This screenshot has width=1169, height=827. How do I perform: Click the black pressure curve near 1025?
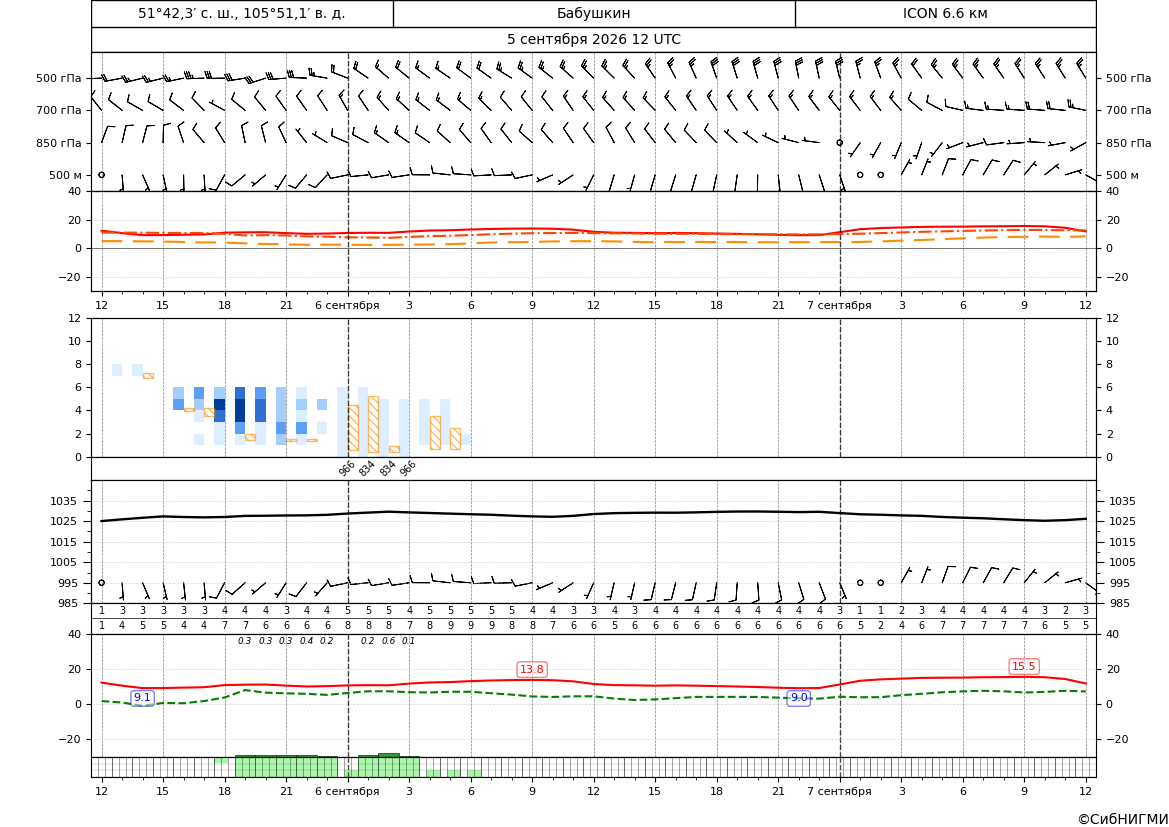pyautogui.click(x=593, y=515)
